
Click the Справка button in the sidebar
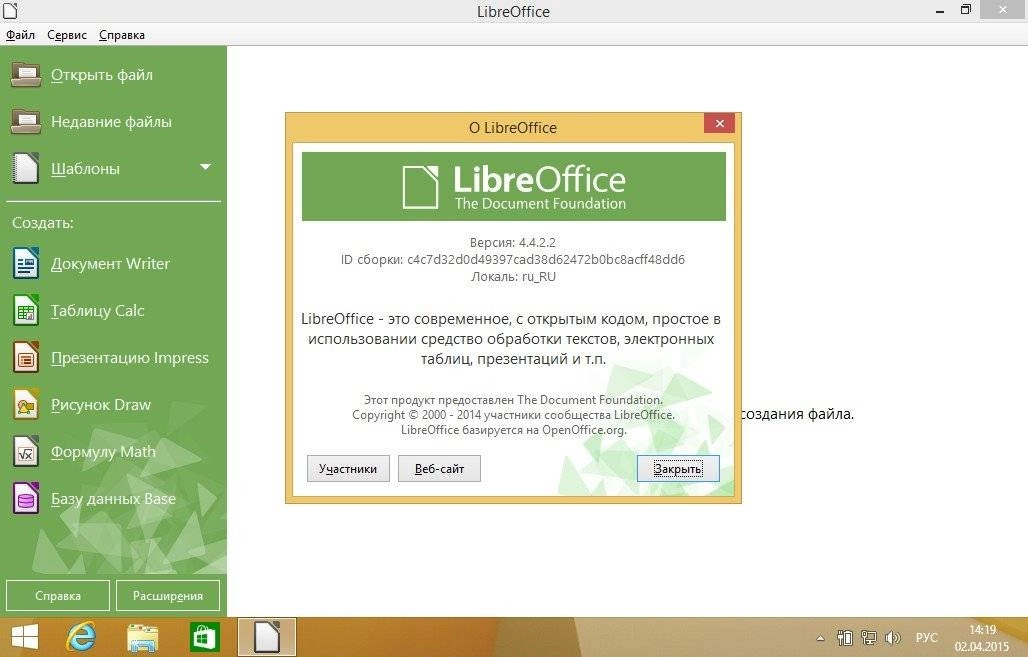pyautogui.click(x=58, y=595)
